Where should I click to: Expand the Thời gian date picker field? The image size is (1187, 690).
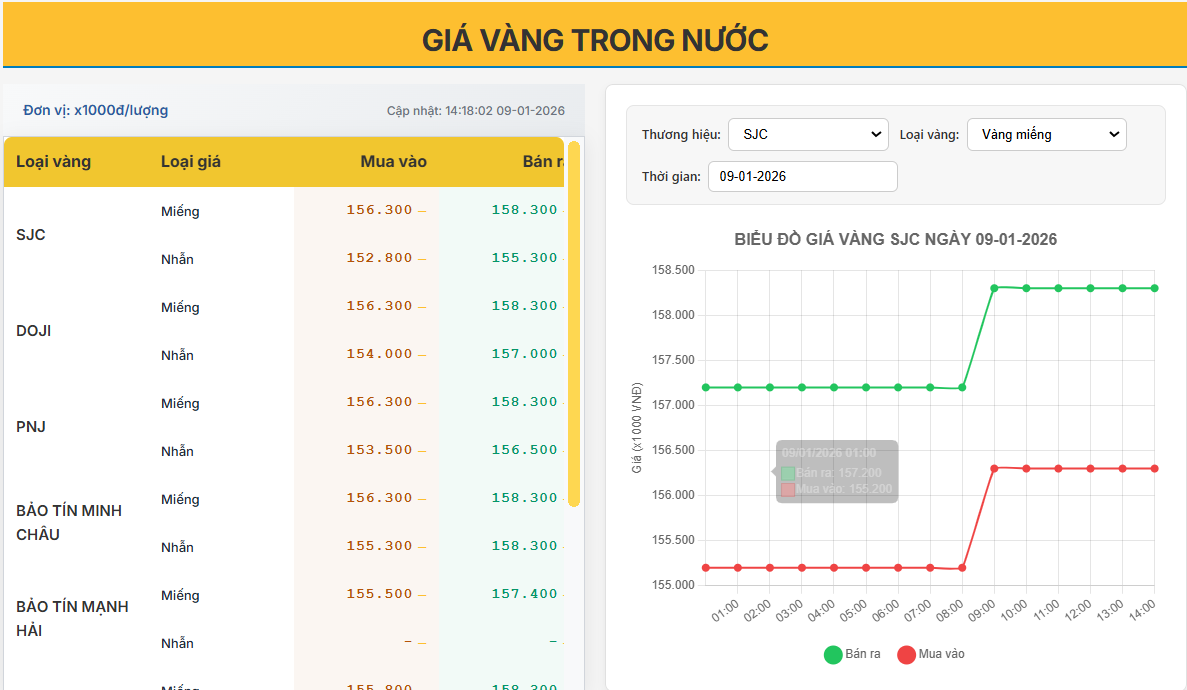802,176
